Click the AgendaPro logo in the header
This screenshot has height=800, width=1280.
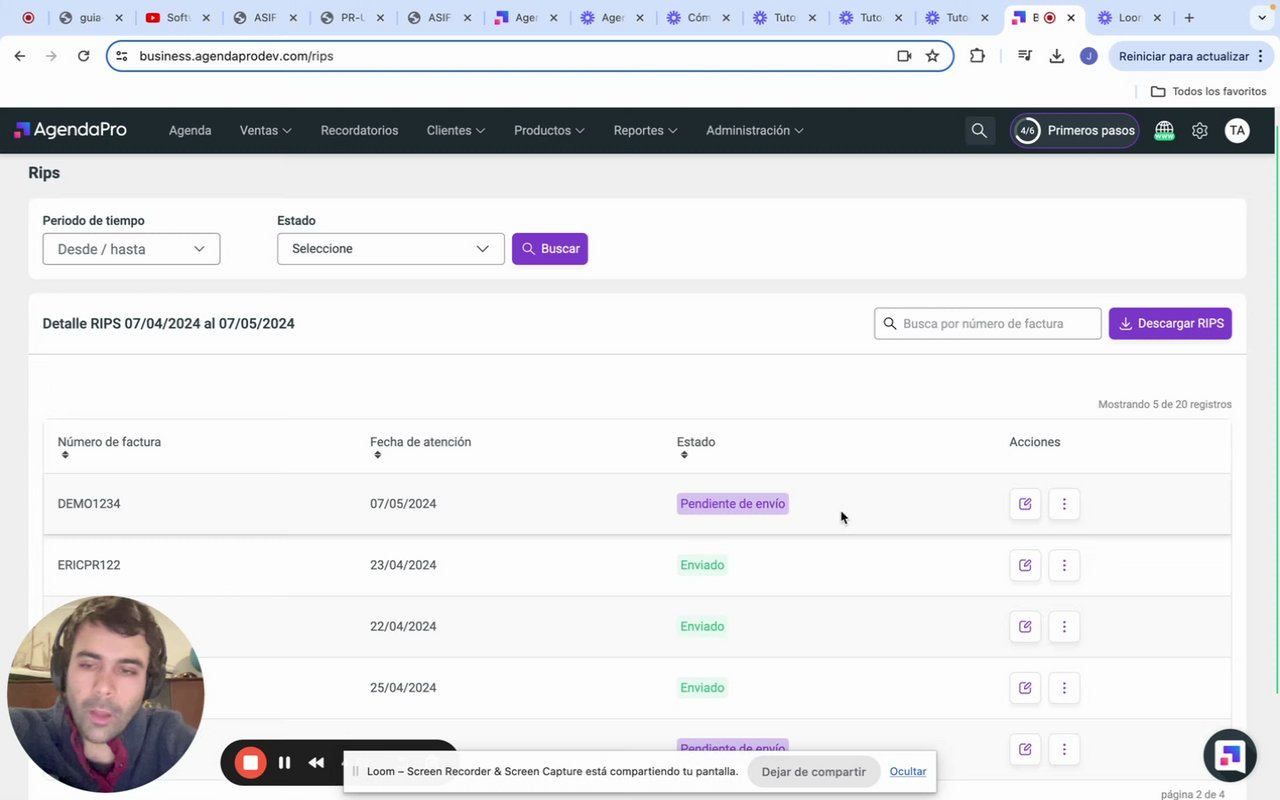[70, 130]
